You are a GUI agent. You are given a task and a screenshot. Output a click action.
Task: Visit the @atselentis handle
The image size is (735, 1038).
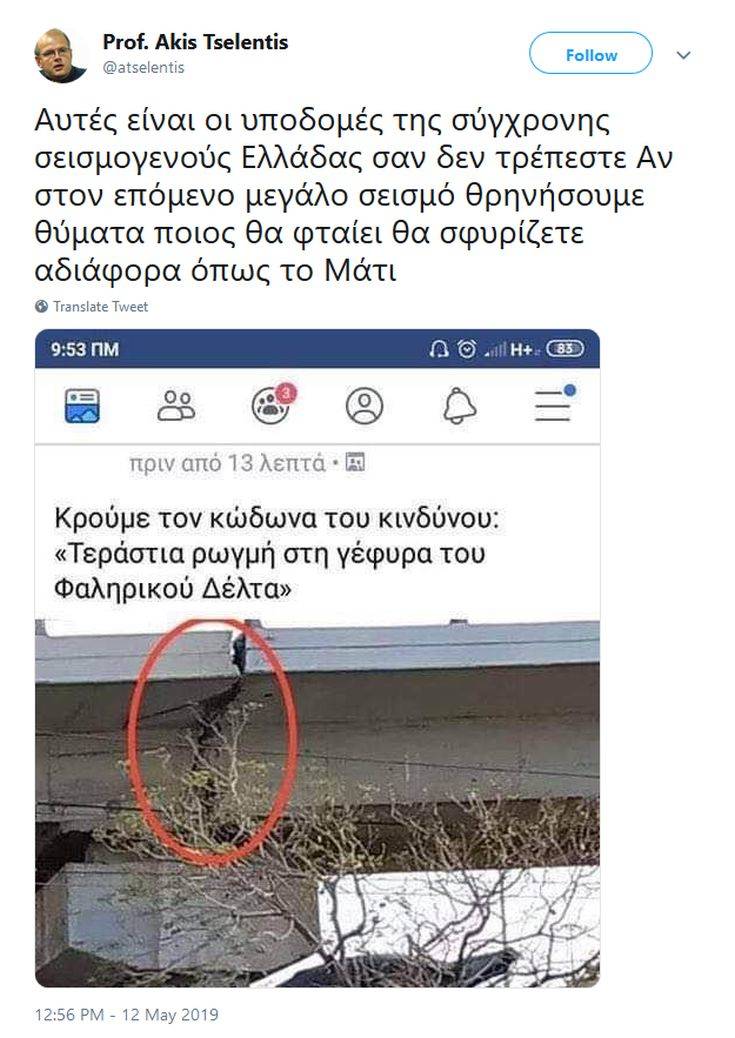click(144, 68)
